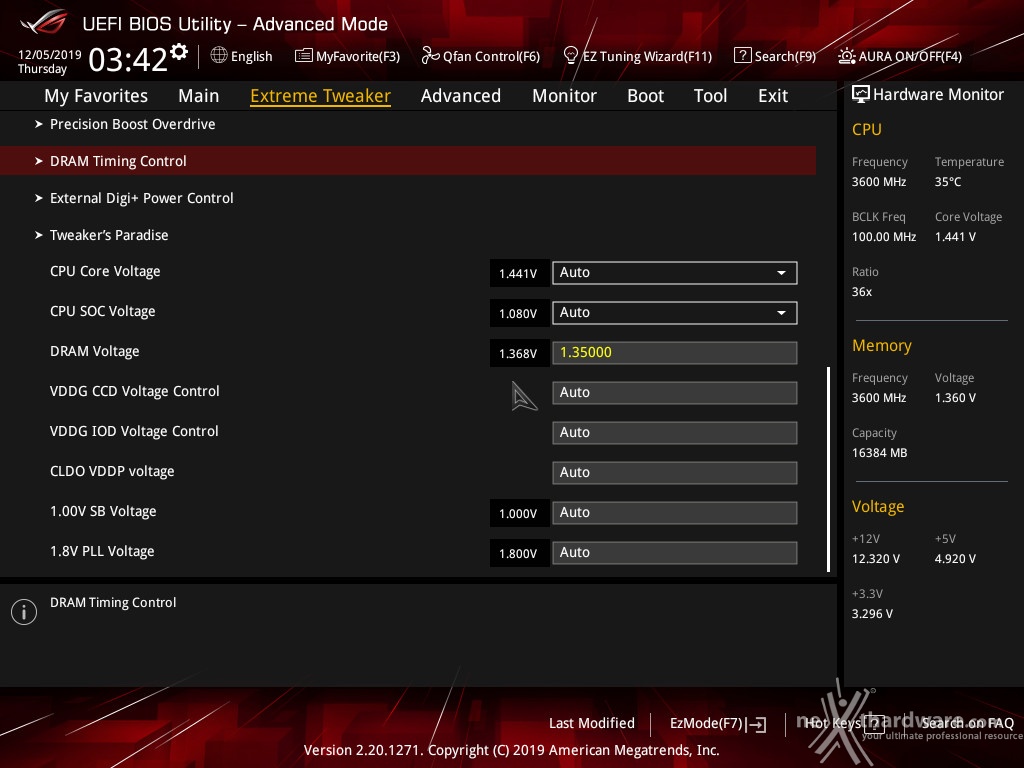Click the 1.000V current value

518,513
